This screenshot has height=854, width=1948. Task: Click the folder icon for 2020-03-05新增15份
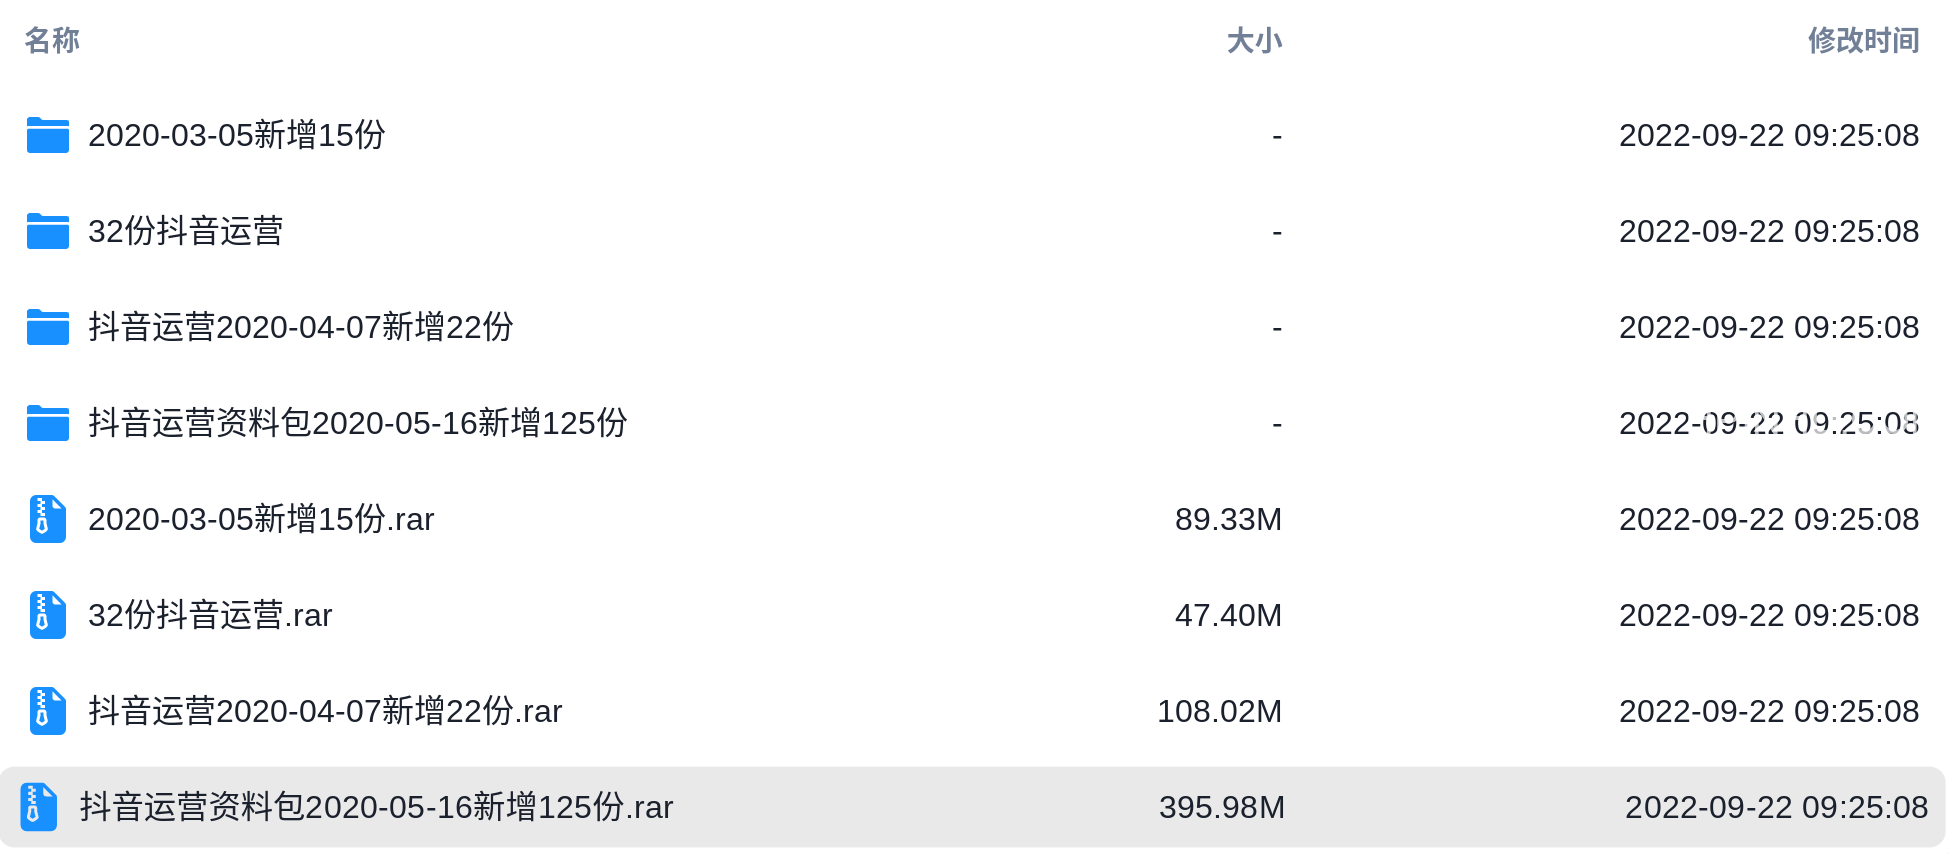[48, 135]
